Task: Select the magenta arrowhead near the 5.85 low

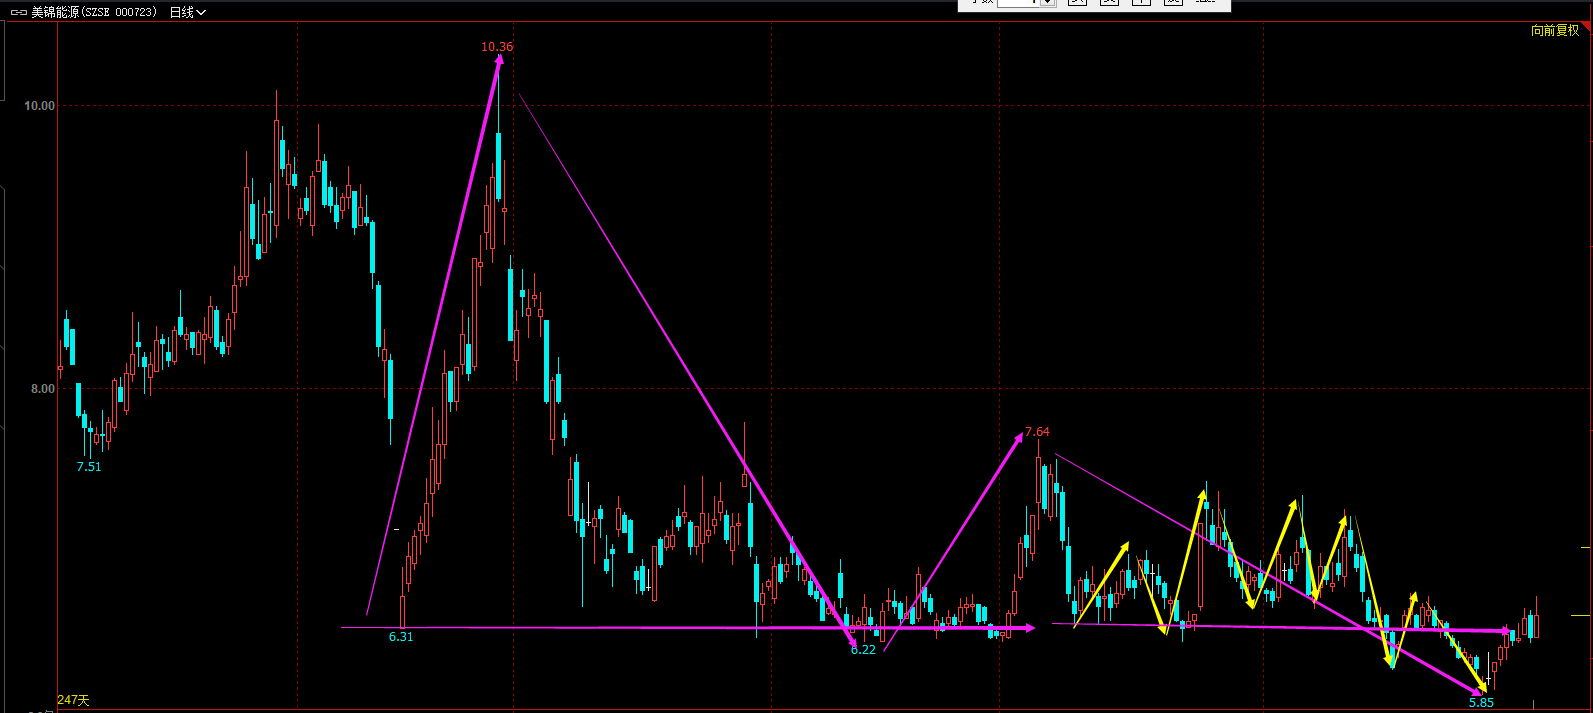Action: pos(1479,690)
